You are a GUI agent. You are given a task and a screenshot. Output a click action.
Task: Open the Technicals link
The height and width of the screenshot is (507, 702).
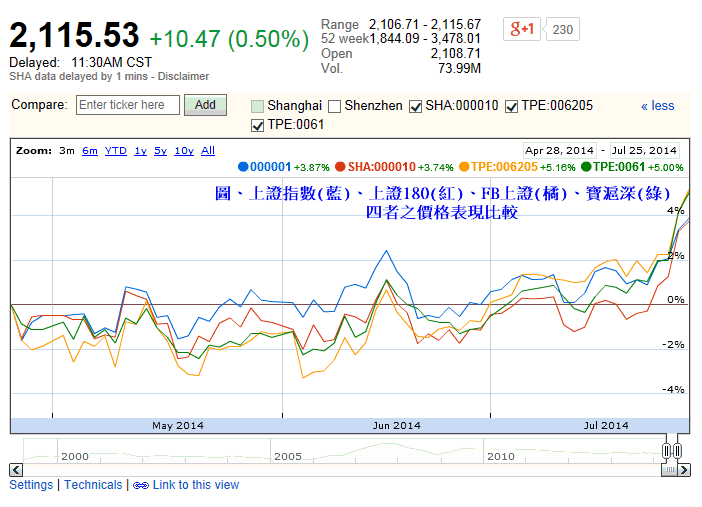pyautogui.click(x=93, y=485)
